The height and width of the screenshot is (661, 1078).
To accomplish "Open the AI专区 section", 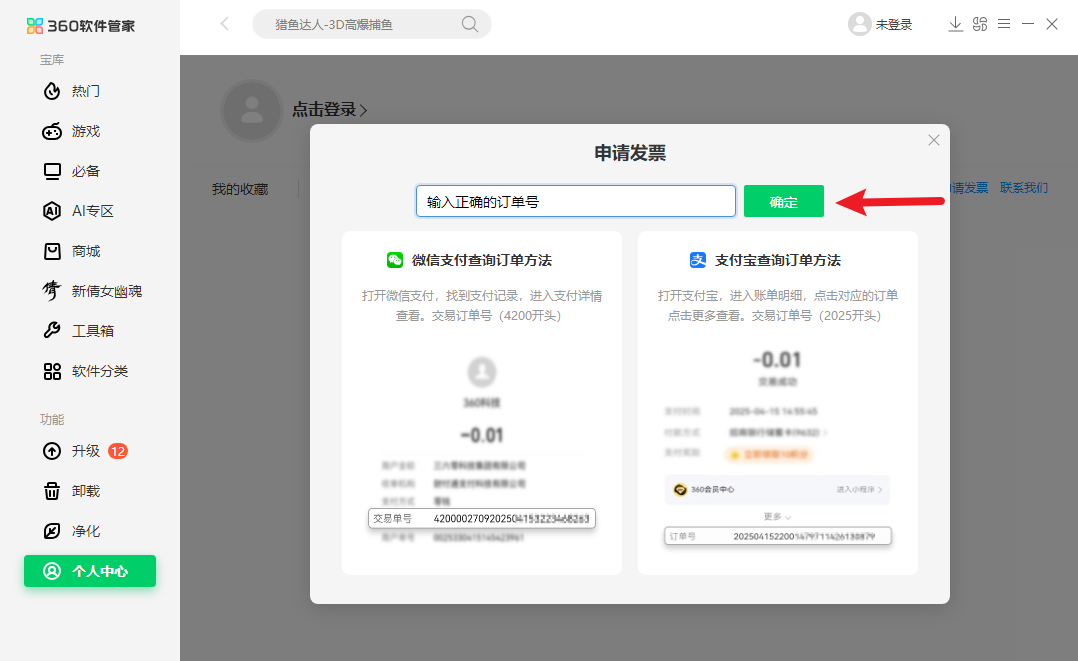I will click(x=78, y=210).
